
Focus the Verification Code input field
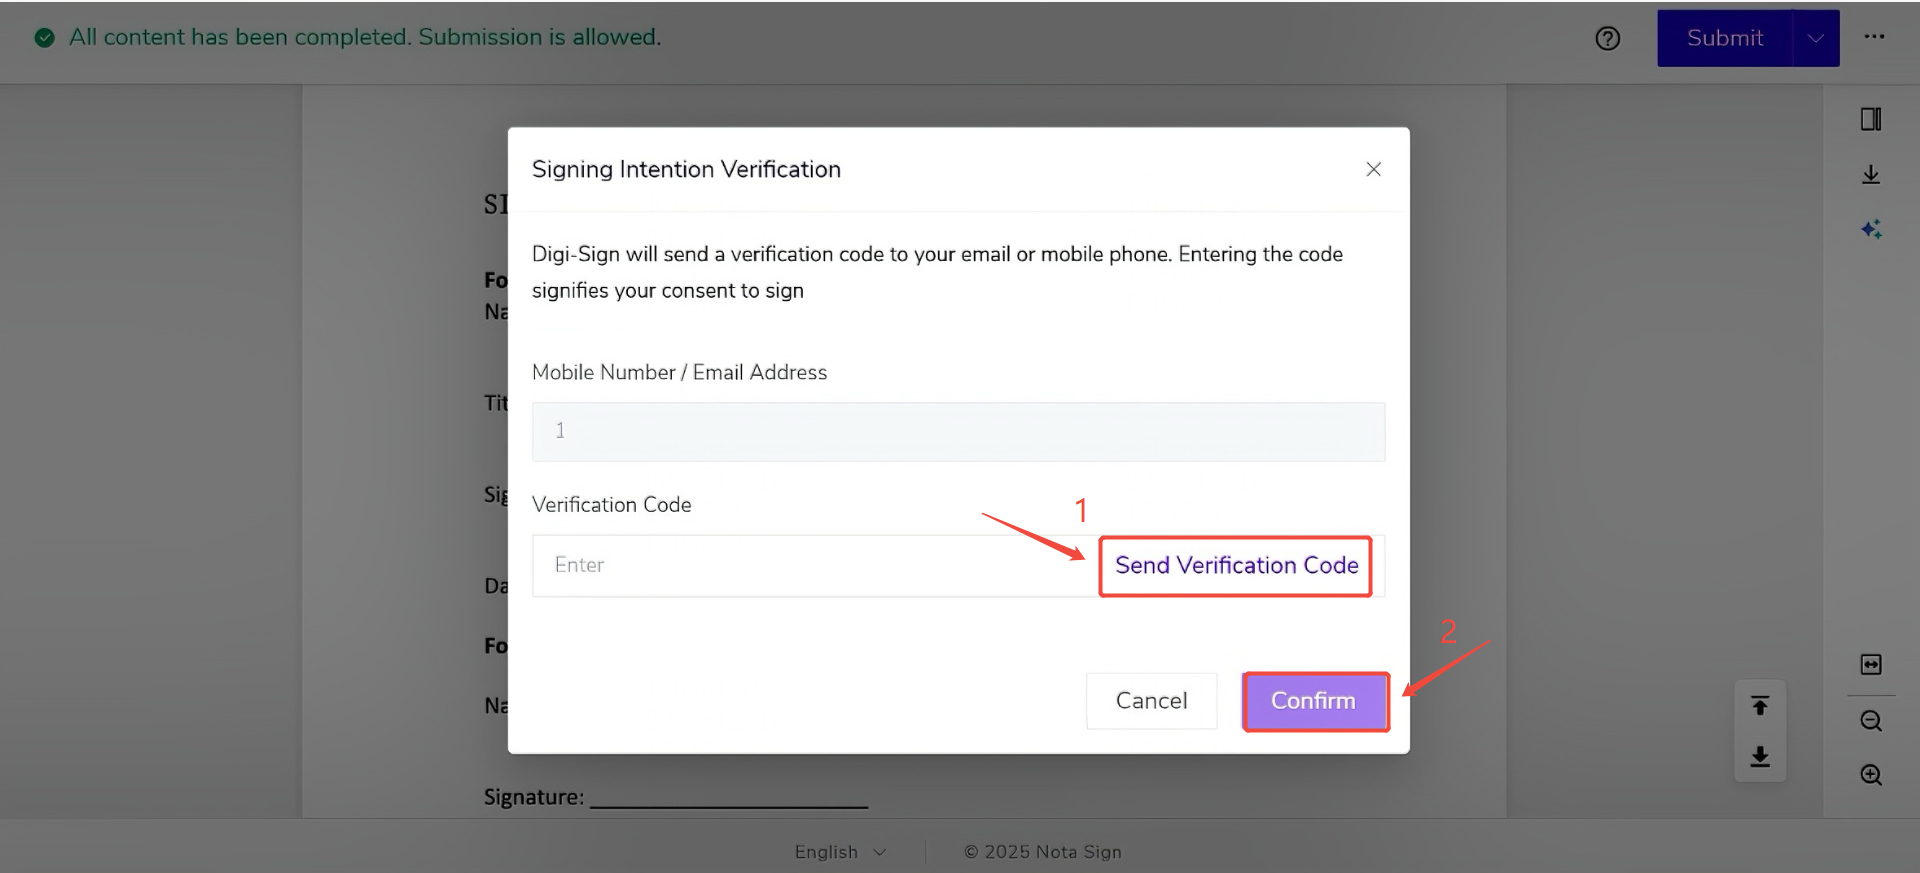814,566
